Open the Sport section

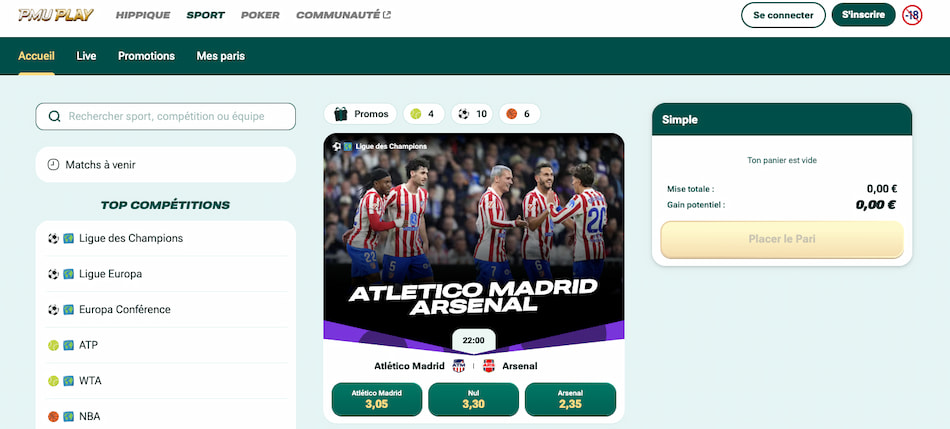click(205, 15)
